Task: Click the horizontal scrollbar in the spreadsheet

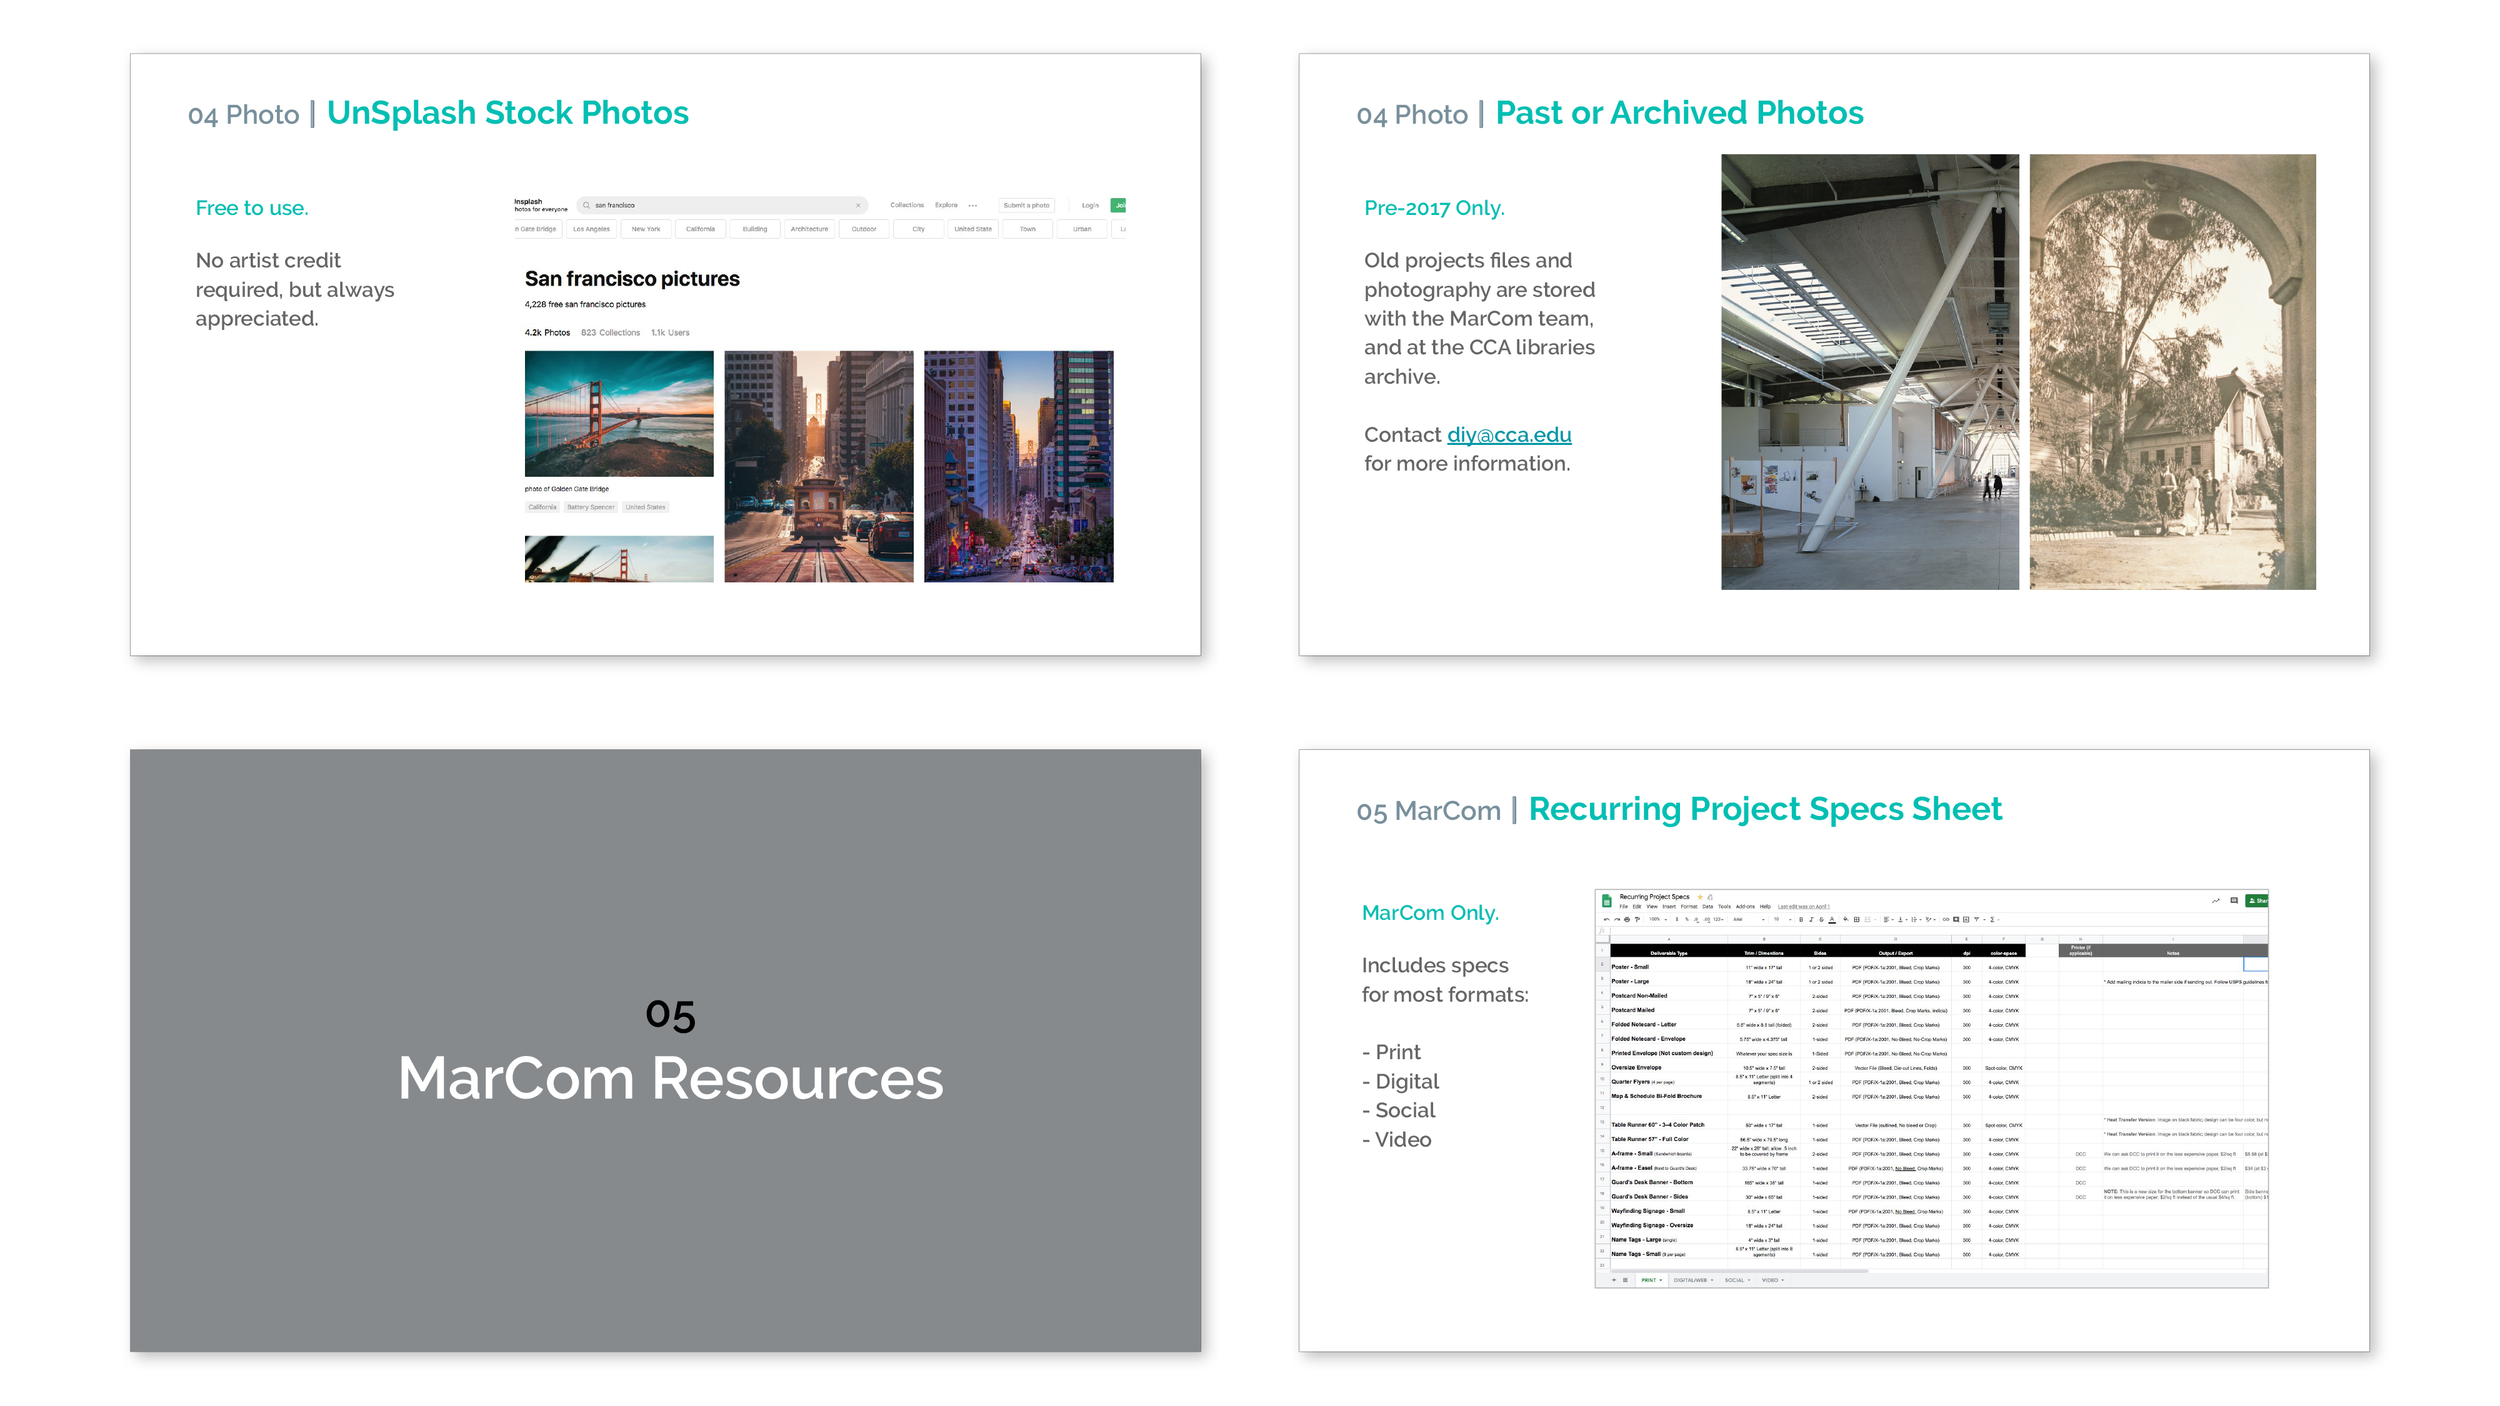Action: (x=1740, y=1271)
